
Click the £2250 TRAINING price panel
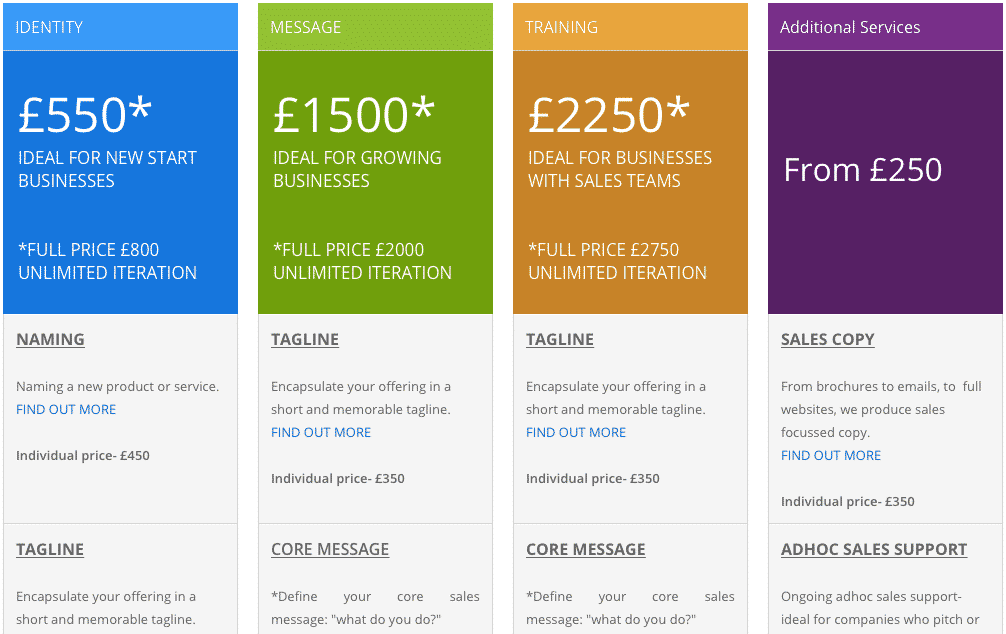631,182
